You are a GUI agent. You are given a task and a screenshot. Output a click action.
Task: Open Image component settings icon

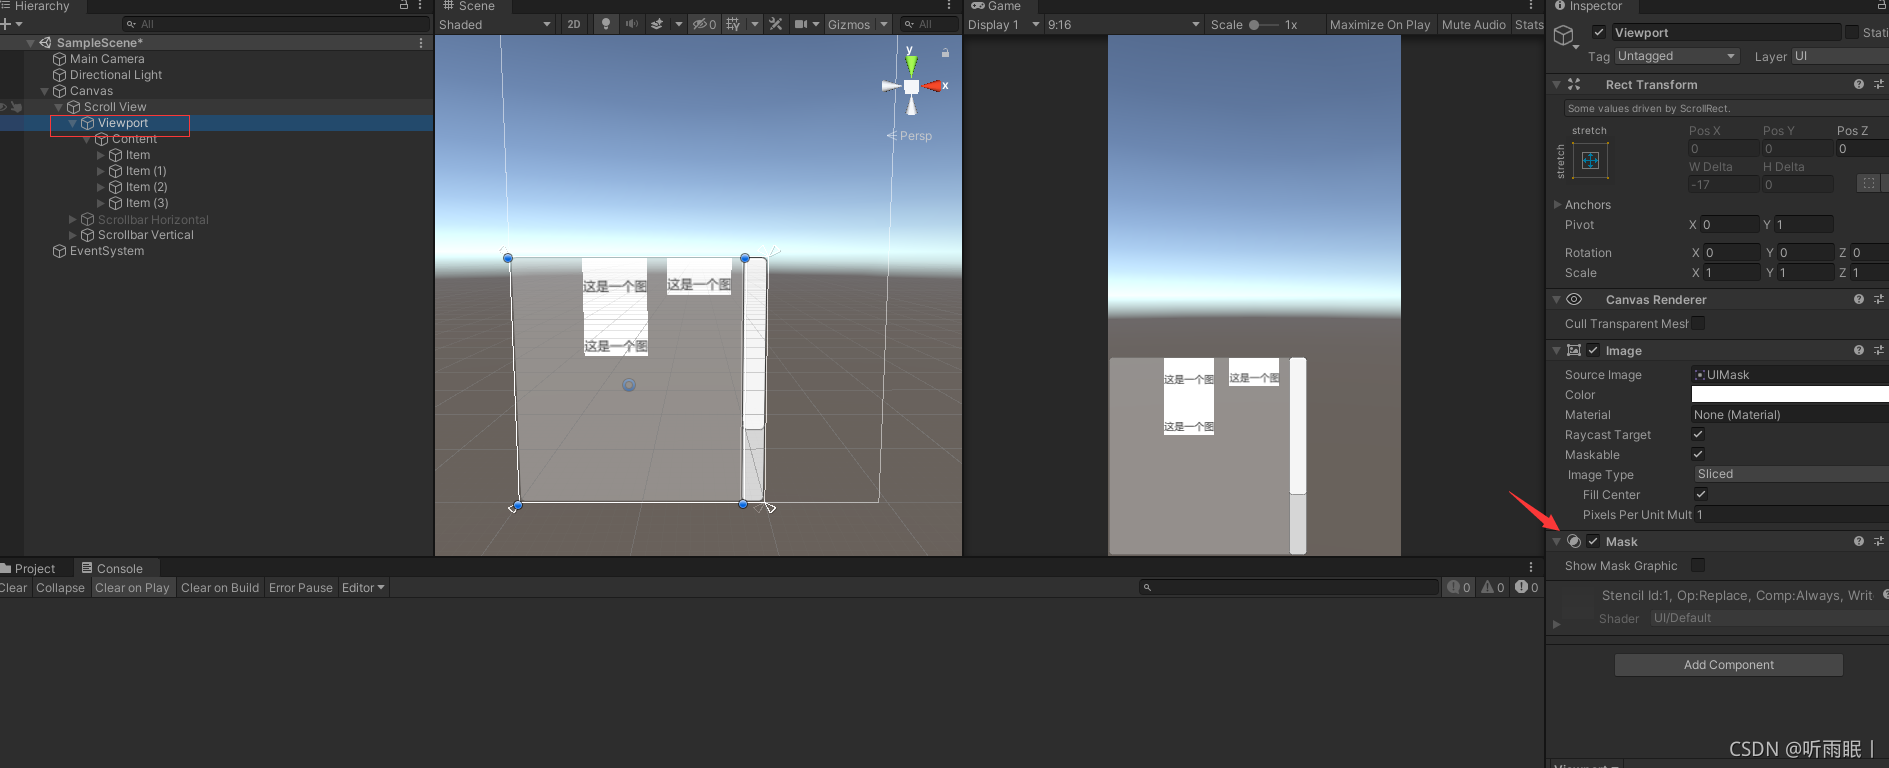click(x=1879, y=351)
